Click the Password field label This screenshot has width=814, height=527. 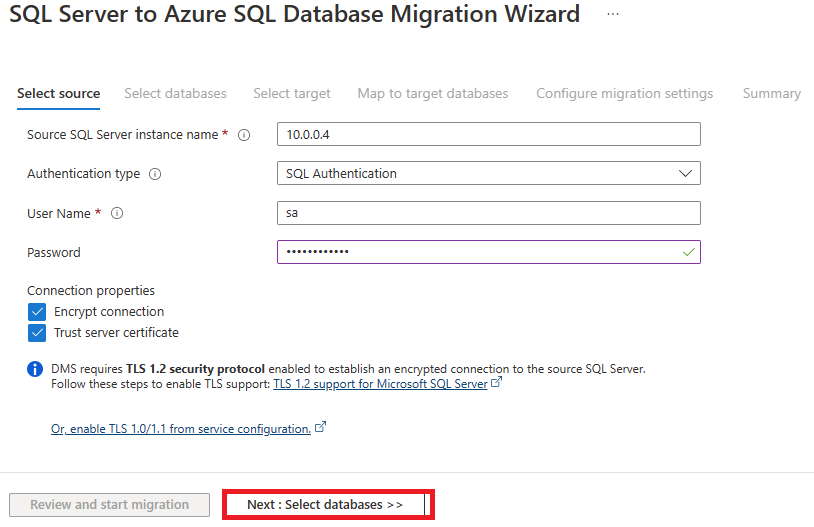pyautogui.click(x=53, y=252)
